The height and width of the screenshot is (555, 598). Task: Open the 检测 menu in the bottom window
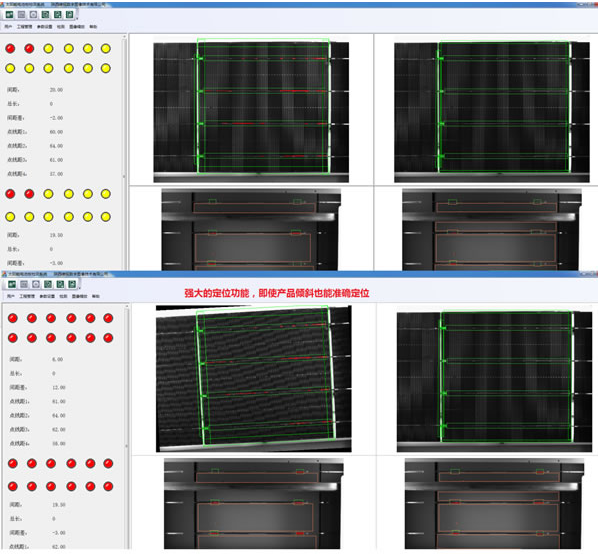[63, 296]
